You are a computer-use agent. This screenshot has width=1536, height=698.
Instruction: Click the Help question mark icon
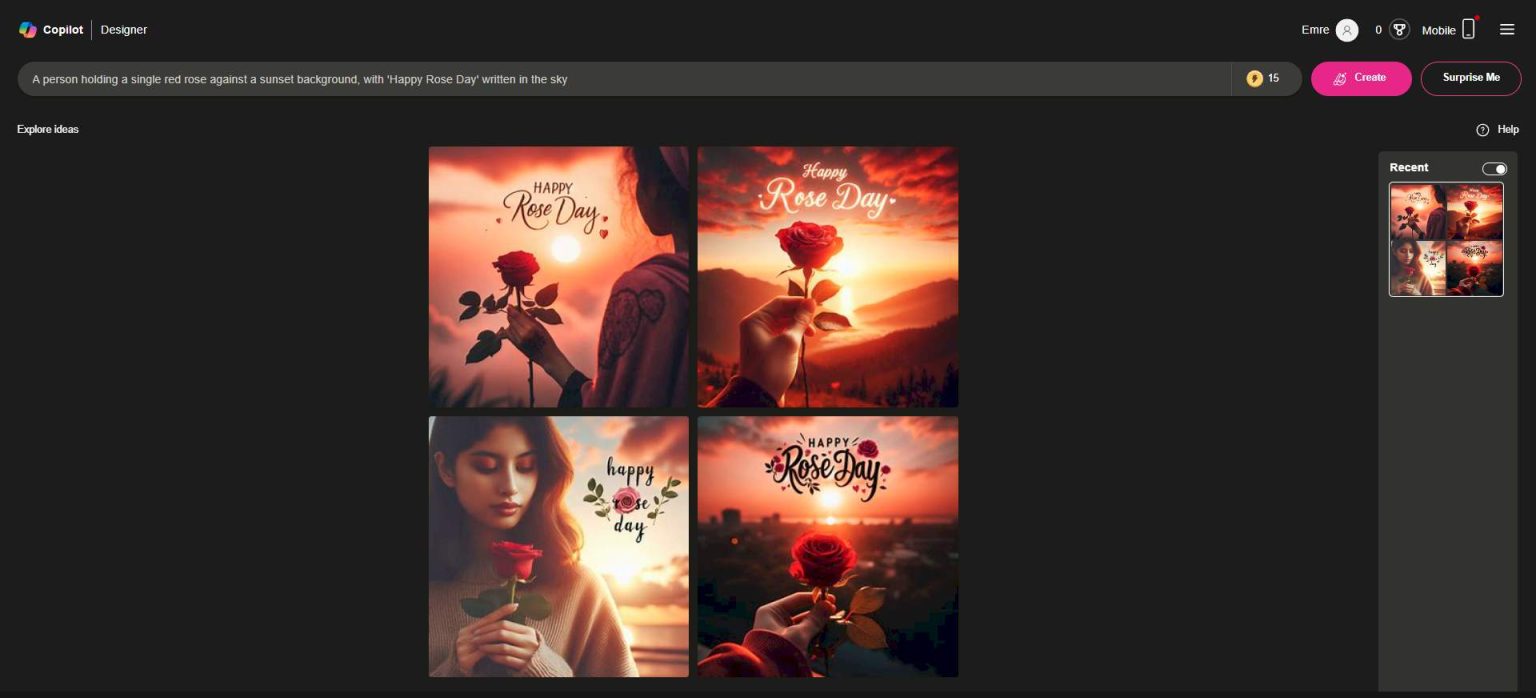[x=1483, y=129]
